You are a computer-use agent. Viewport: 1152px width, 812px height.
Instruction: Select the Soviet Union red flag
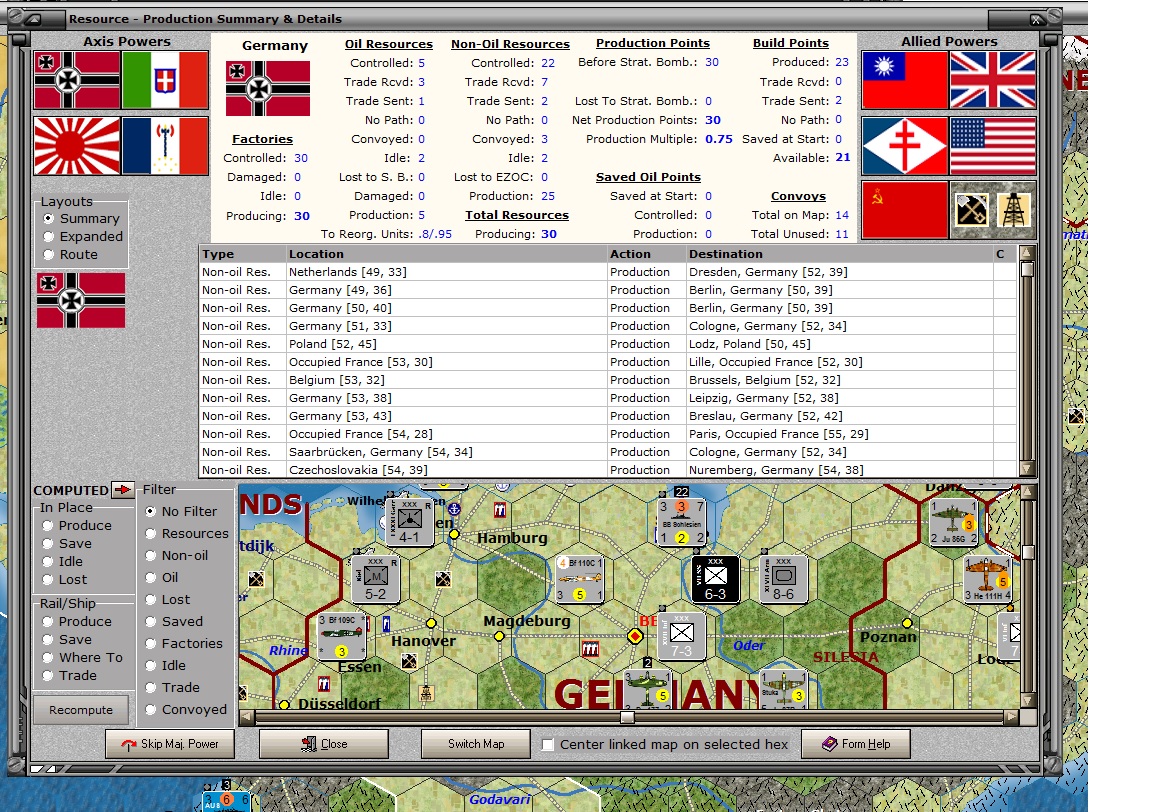pos(905,210)
